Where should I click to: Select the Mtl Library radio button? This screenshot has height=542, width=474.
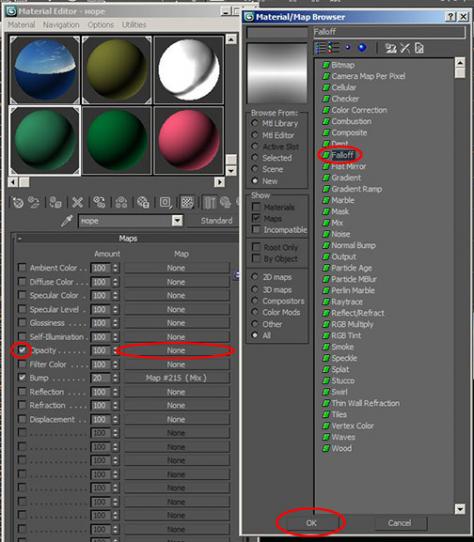255,123
